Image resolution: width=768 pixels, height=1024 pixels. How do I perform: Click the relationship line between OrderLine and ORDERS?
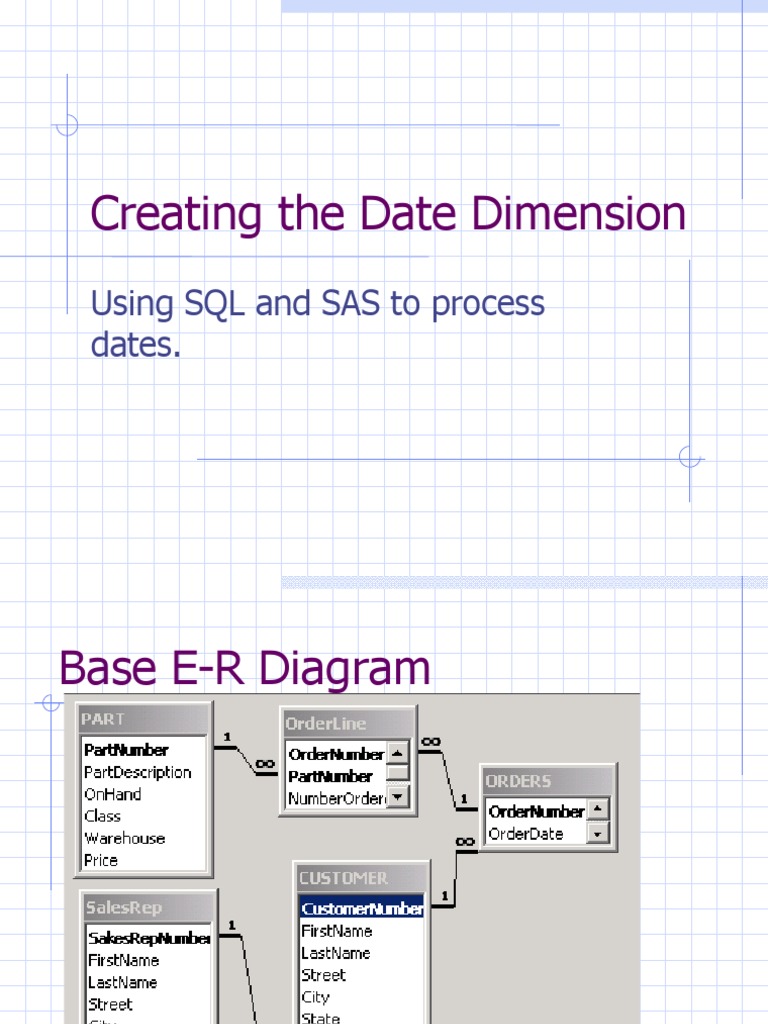[449, 780]
